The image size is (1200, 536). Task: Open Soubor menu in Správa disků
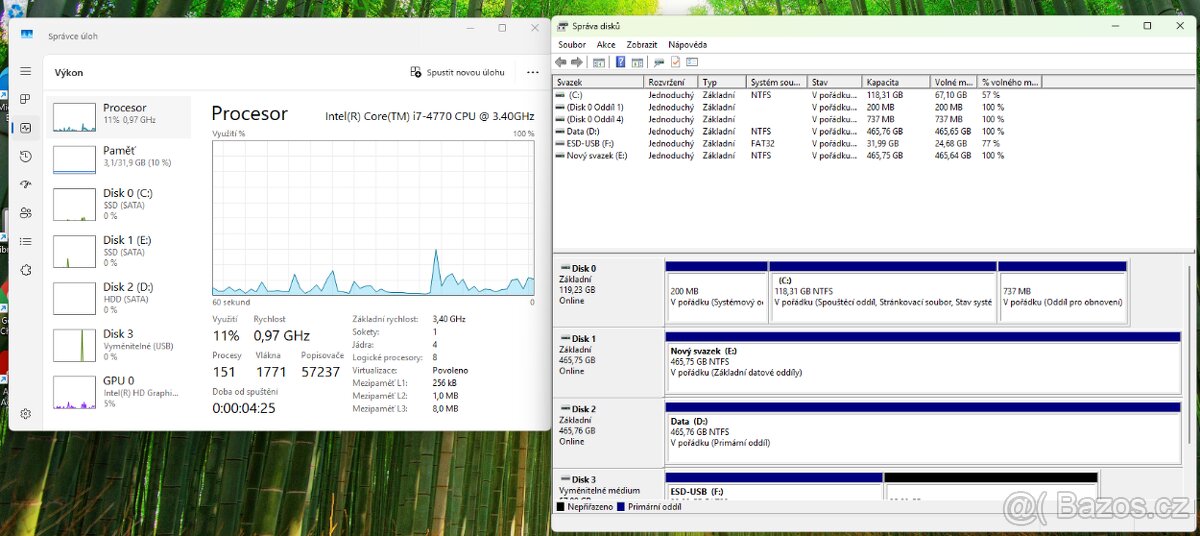(572, 44)
